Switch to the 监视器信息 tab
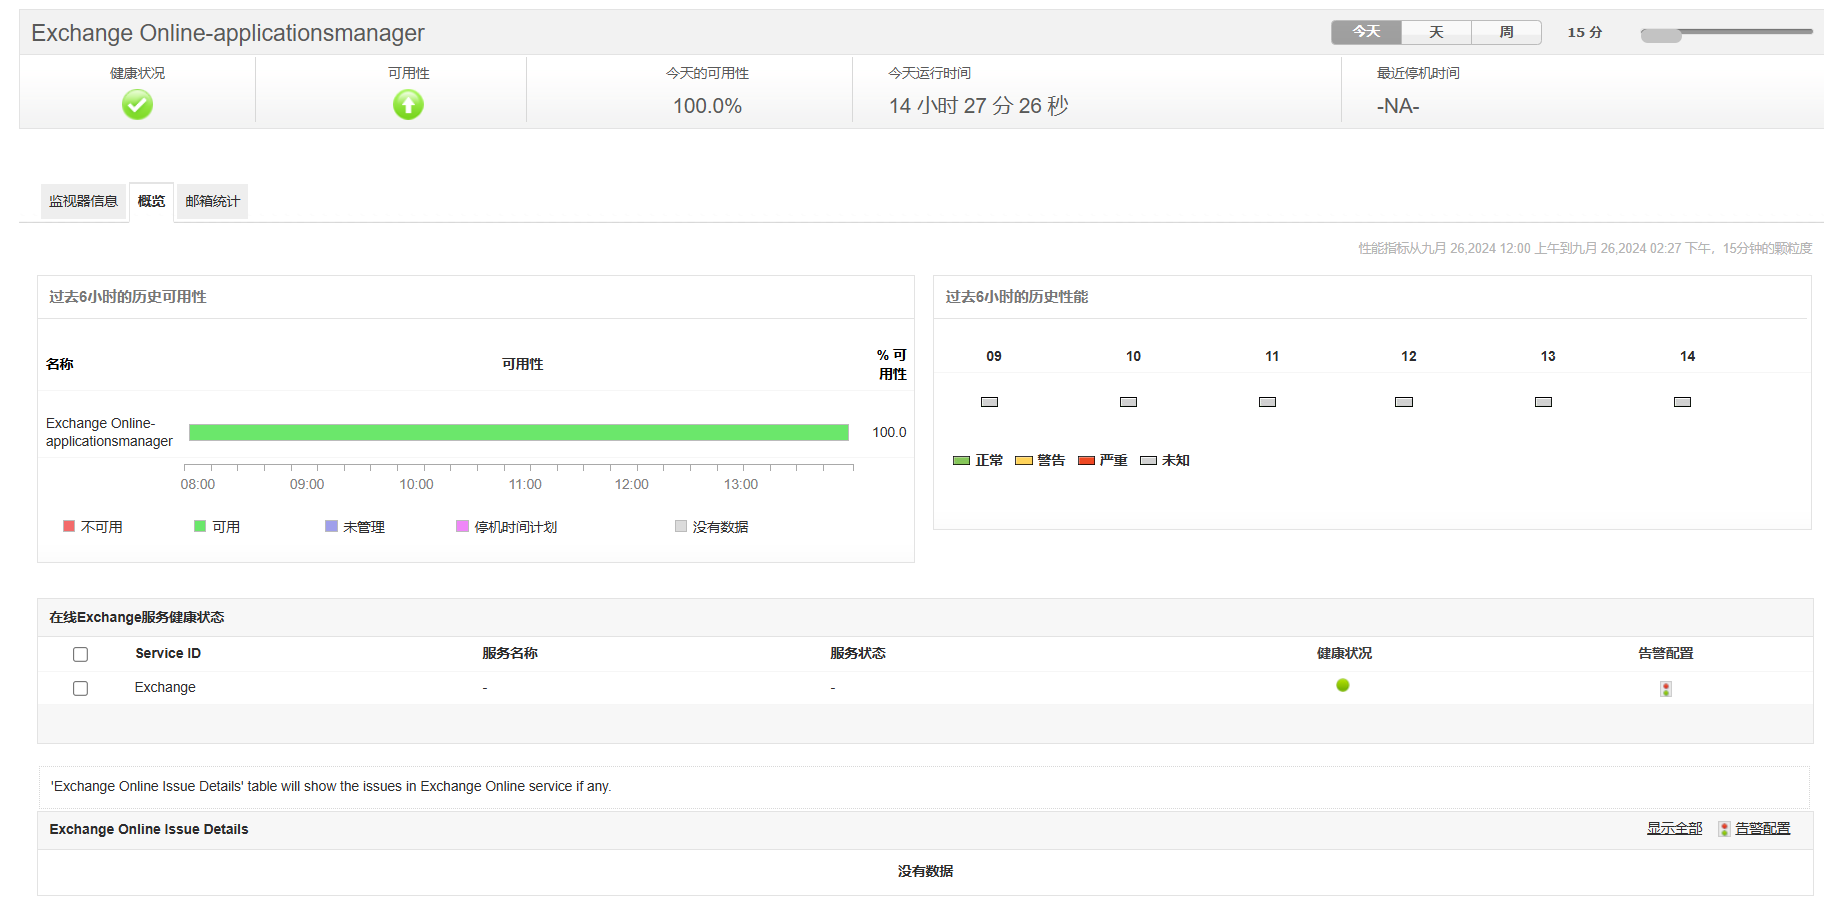 point(83,201)
